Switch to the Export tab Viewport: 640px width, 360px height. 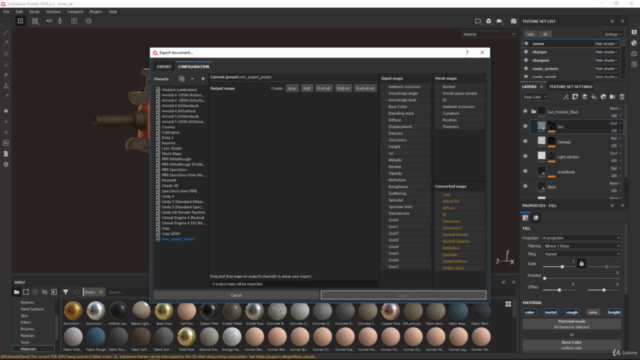pos(164,67)
